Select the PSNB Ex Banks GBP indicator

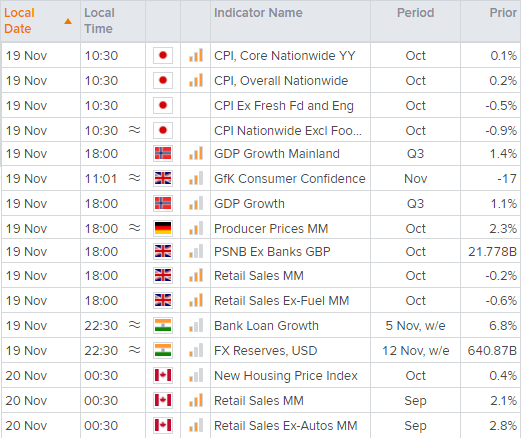[x=272, y=251]
